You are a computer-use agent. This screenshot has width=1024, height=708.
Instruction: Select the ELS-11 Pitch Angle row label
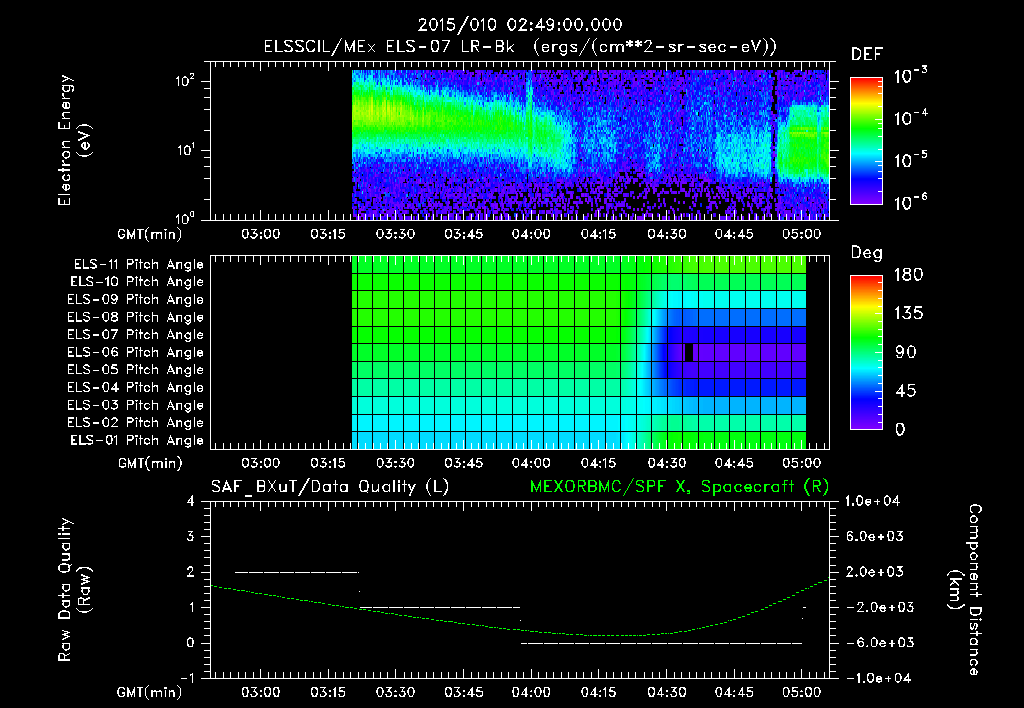click(x=138, y=265)
